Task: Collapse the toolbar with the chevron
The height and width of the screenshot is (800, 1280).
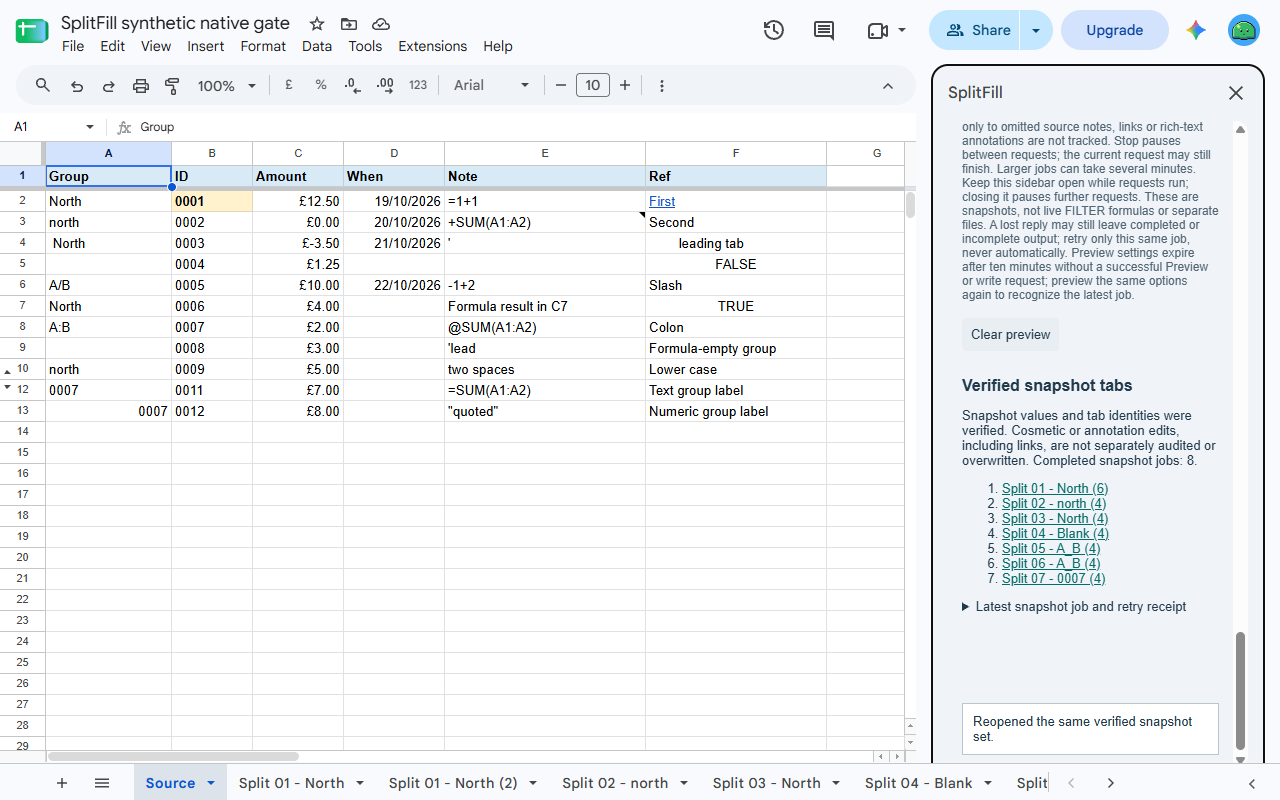Action: (888, 86)
